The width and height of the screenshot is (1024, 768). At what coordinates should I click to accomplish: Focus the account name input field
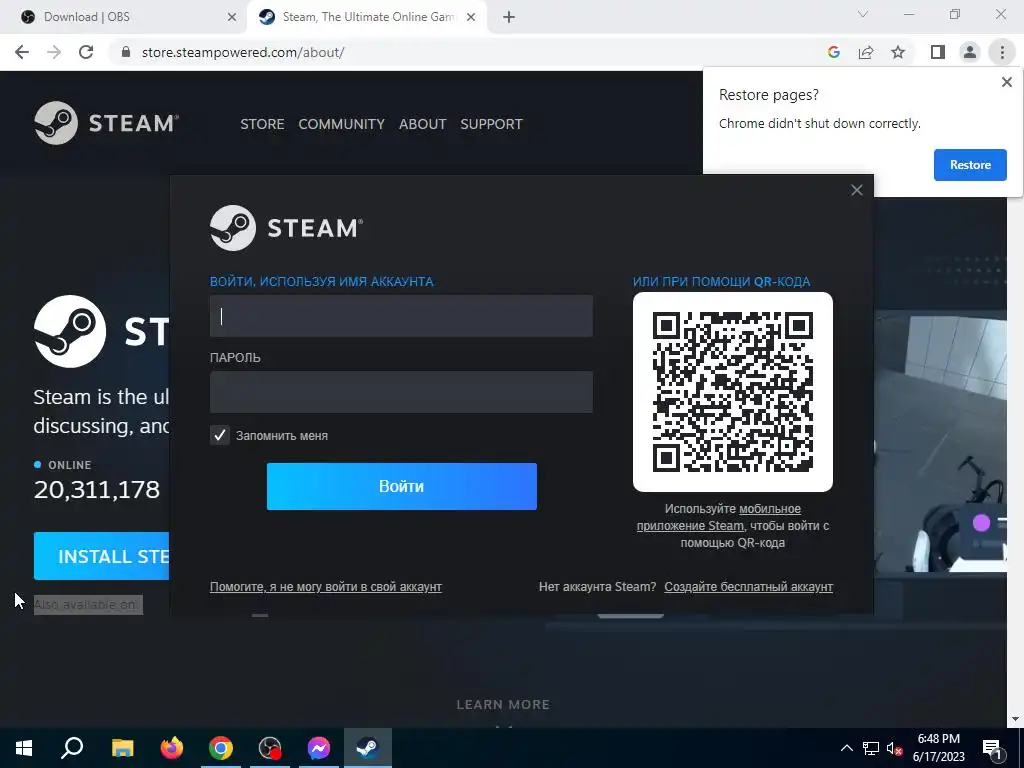click(401, 316)
